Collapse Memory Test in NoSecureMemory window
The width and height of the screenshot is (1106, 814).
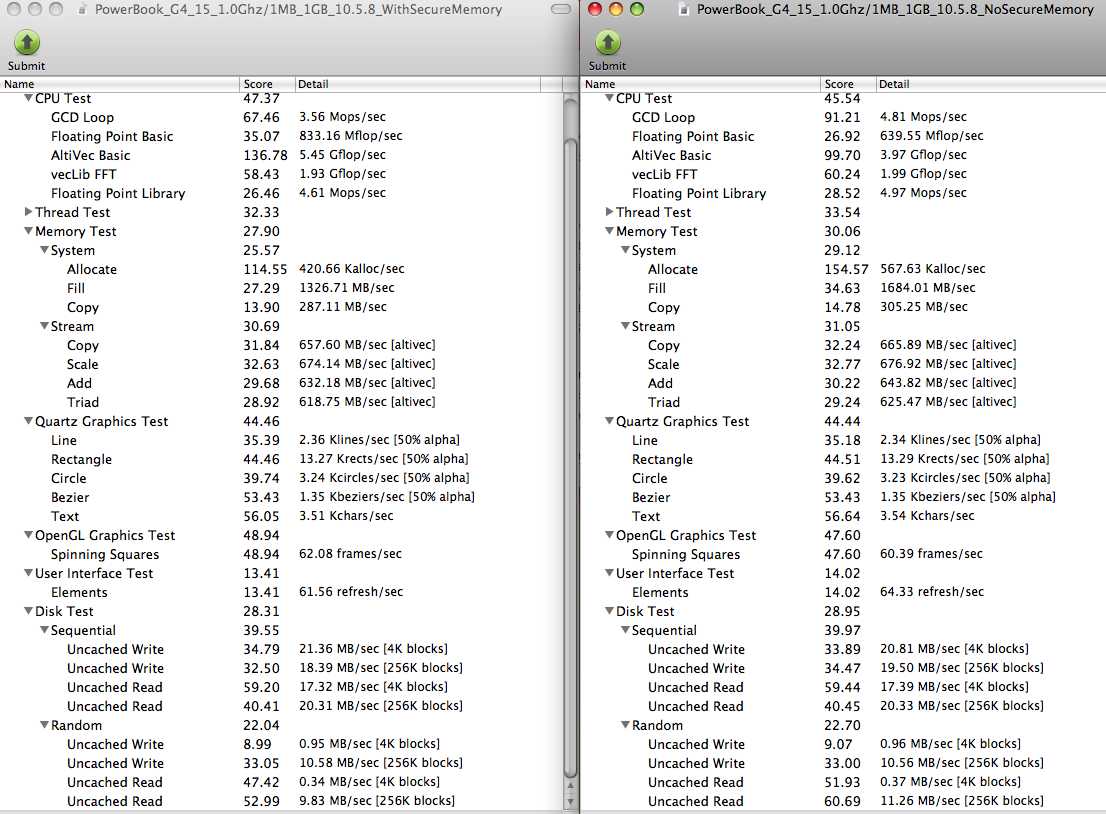609,231
